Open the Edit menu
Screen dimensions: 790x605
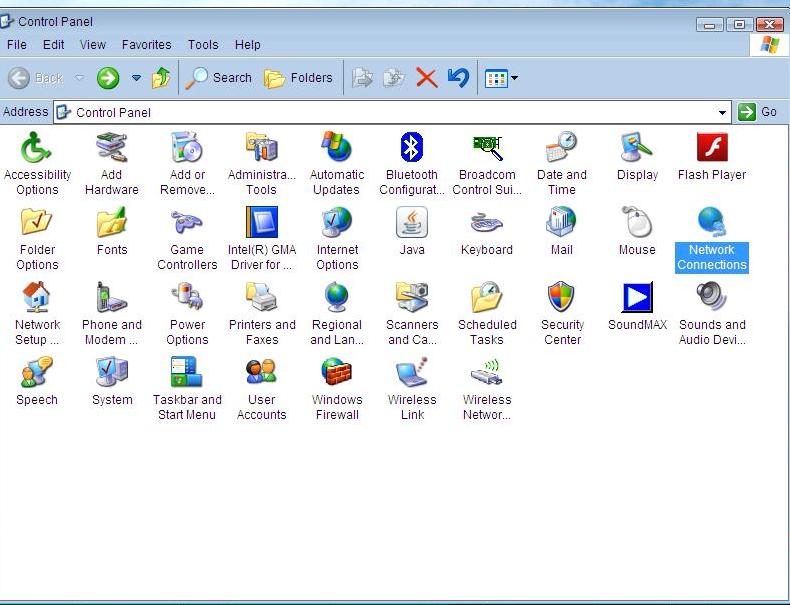click(53, 45)
